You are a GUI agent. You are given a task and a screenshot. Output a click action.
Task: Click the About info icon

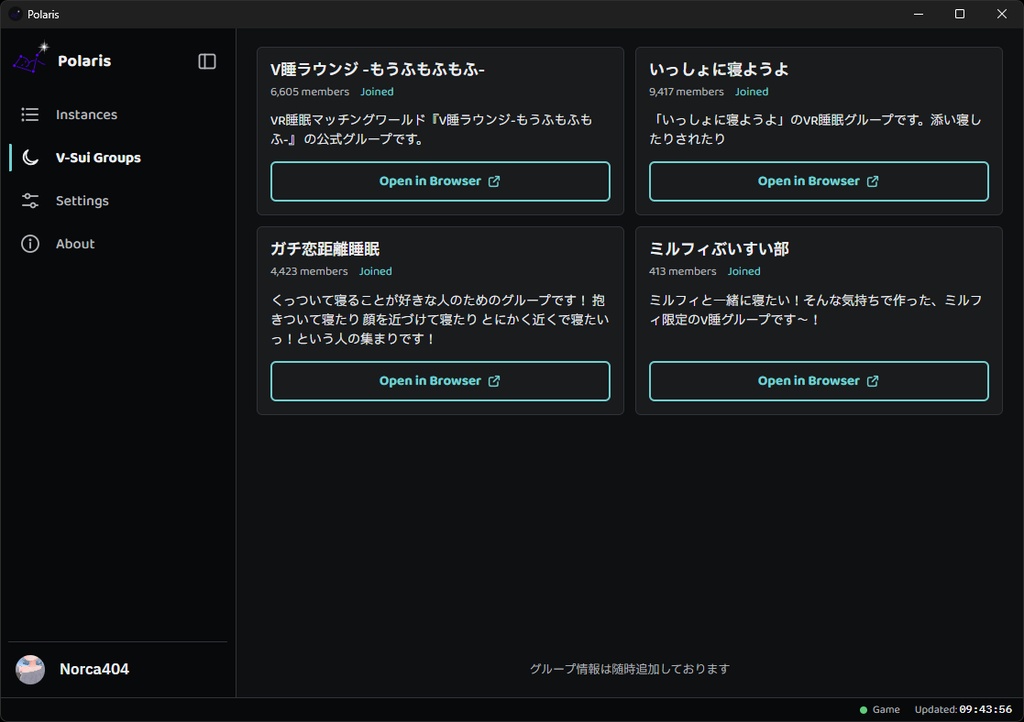(30, 243)
